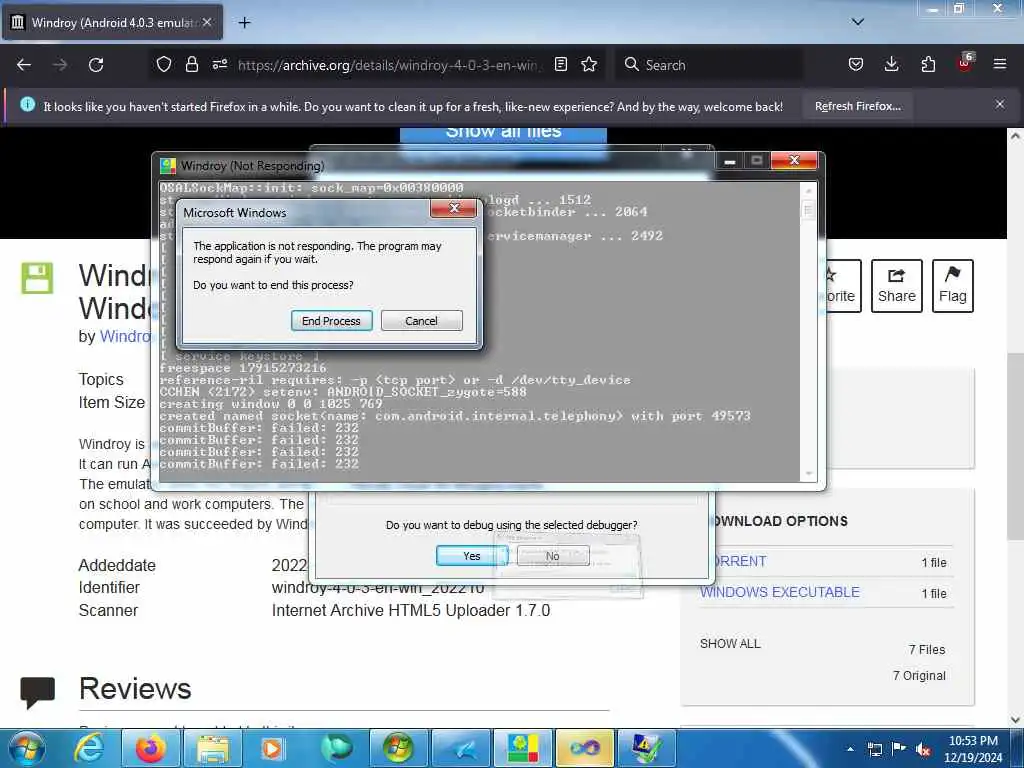Click Yes in the debugger dialog
The image size is (1024, 768).
coord(472,556)
